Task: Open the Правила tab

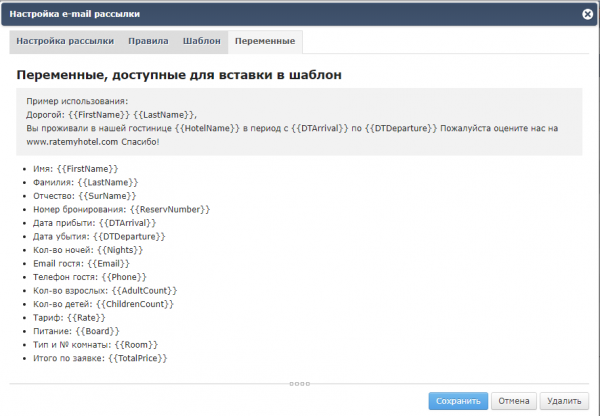Action: click(148, 42)
